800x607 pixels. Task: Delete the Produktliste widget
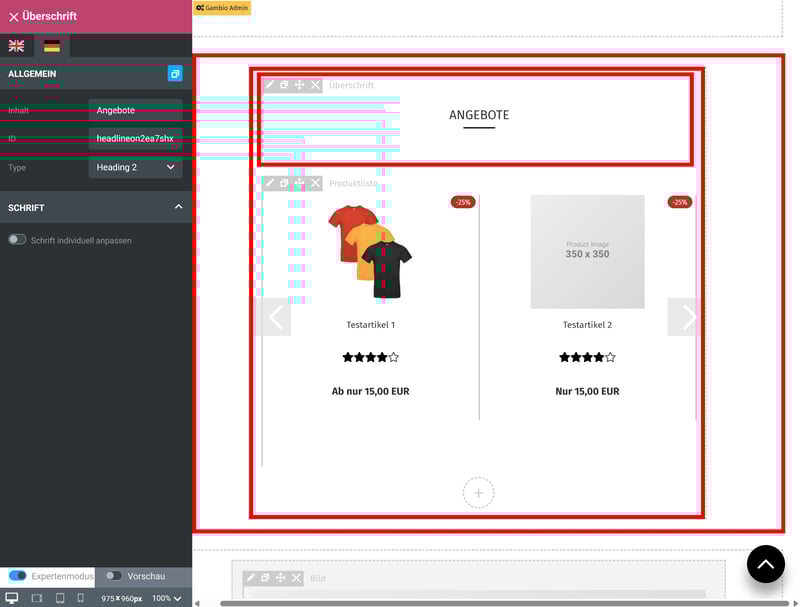point(315,183)
